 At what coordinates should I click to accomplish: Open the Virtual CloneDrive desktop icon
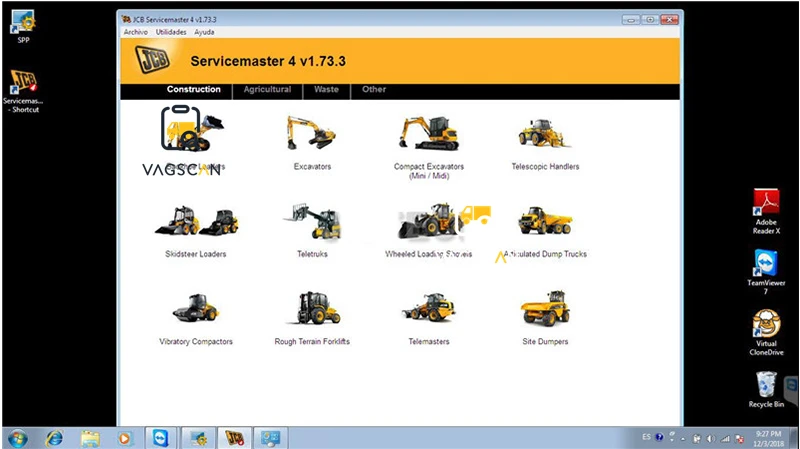766,332
